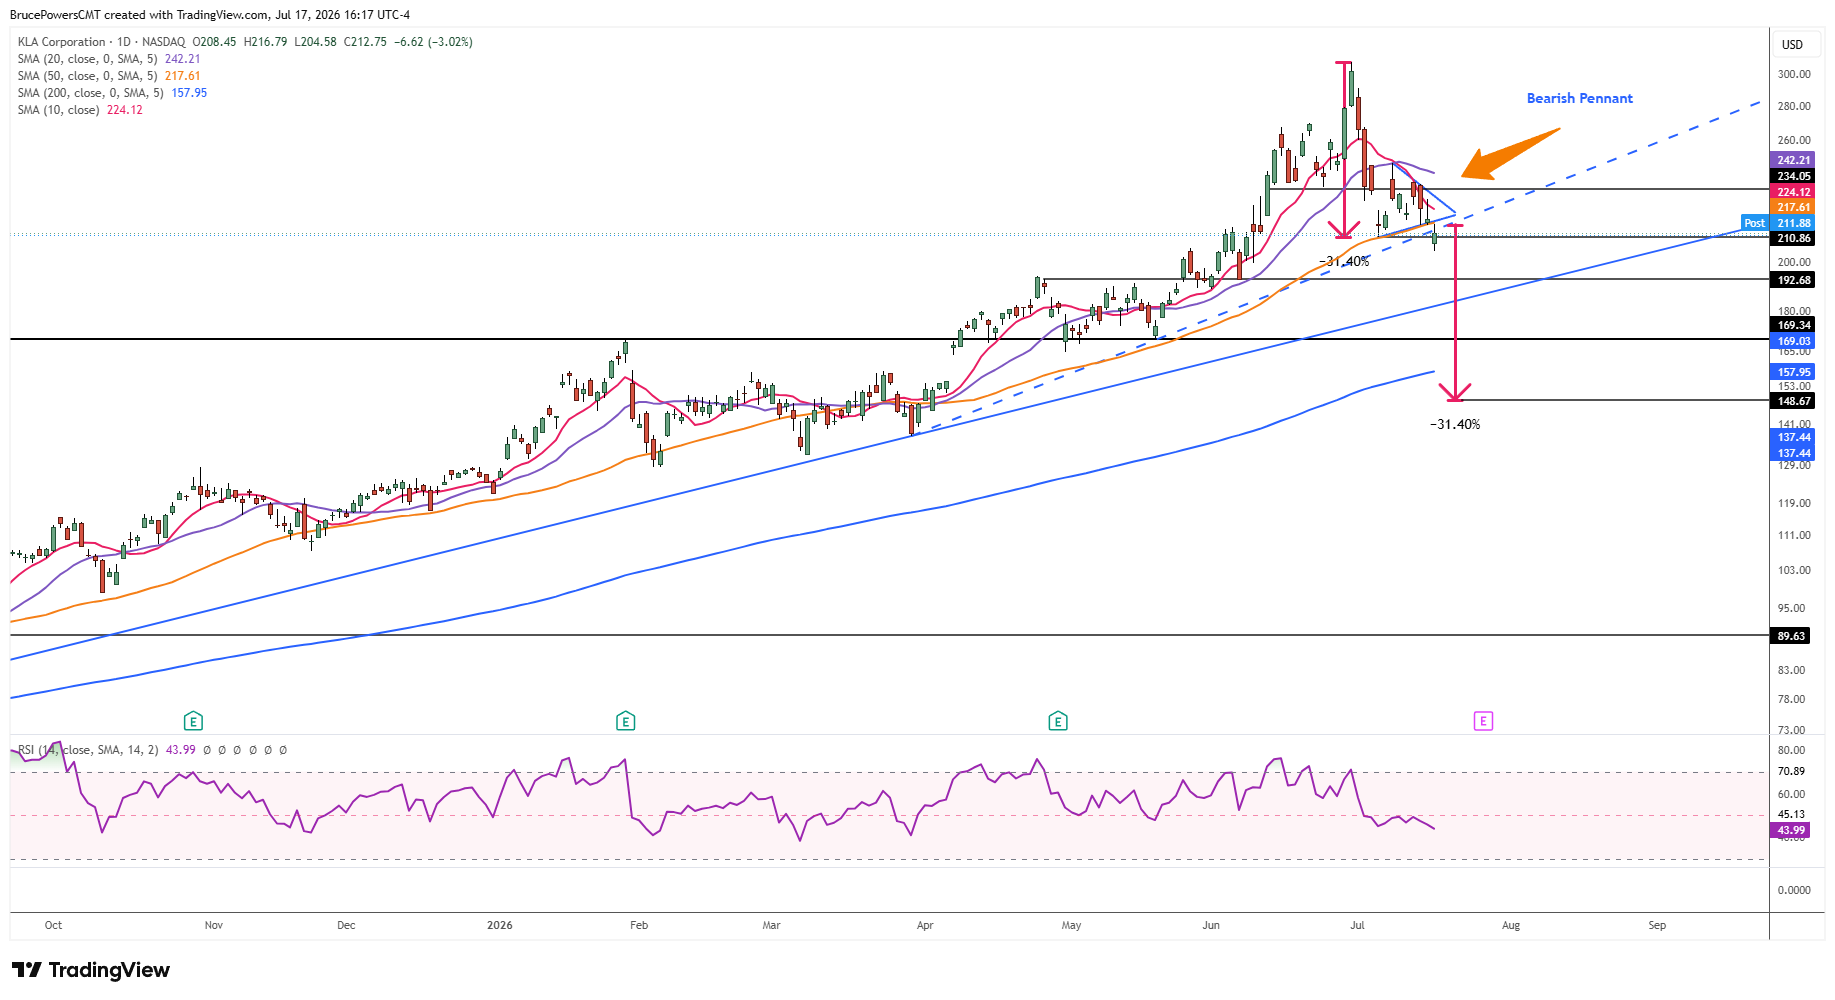Click the 157.95 blue price label
1835x1000 pixels.
[x=1793, y=372]
